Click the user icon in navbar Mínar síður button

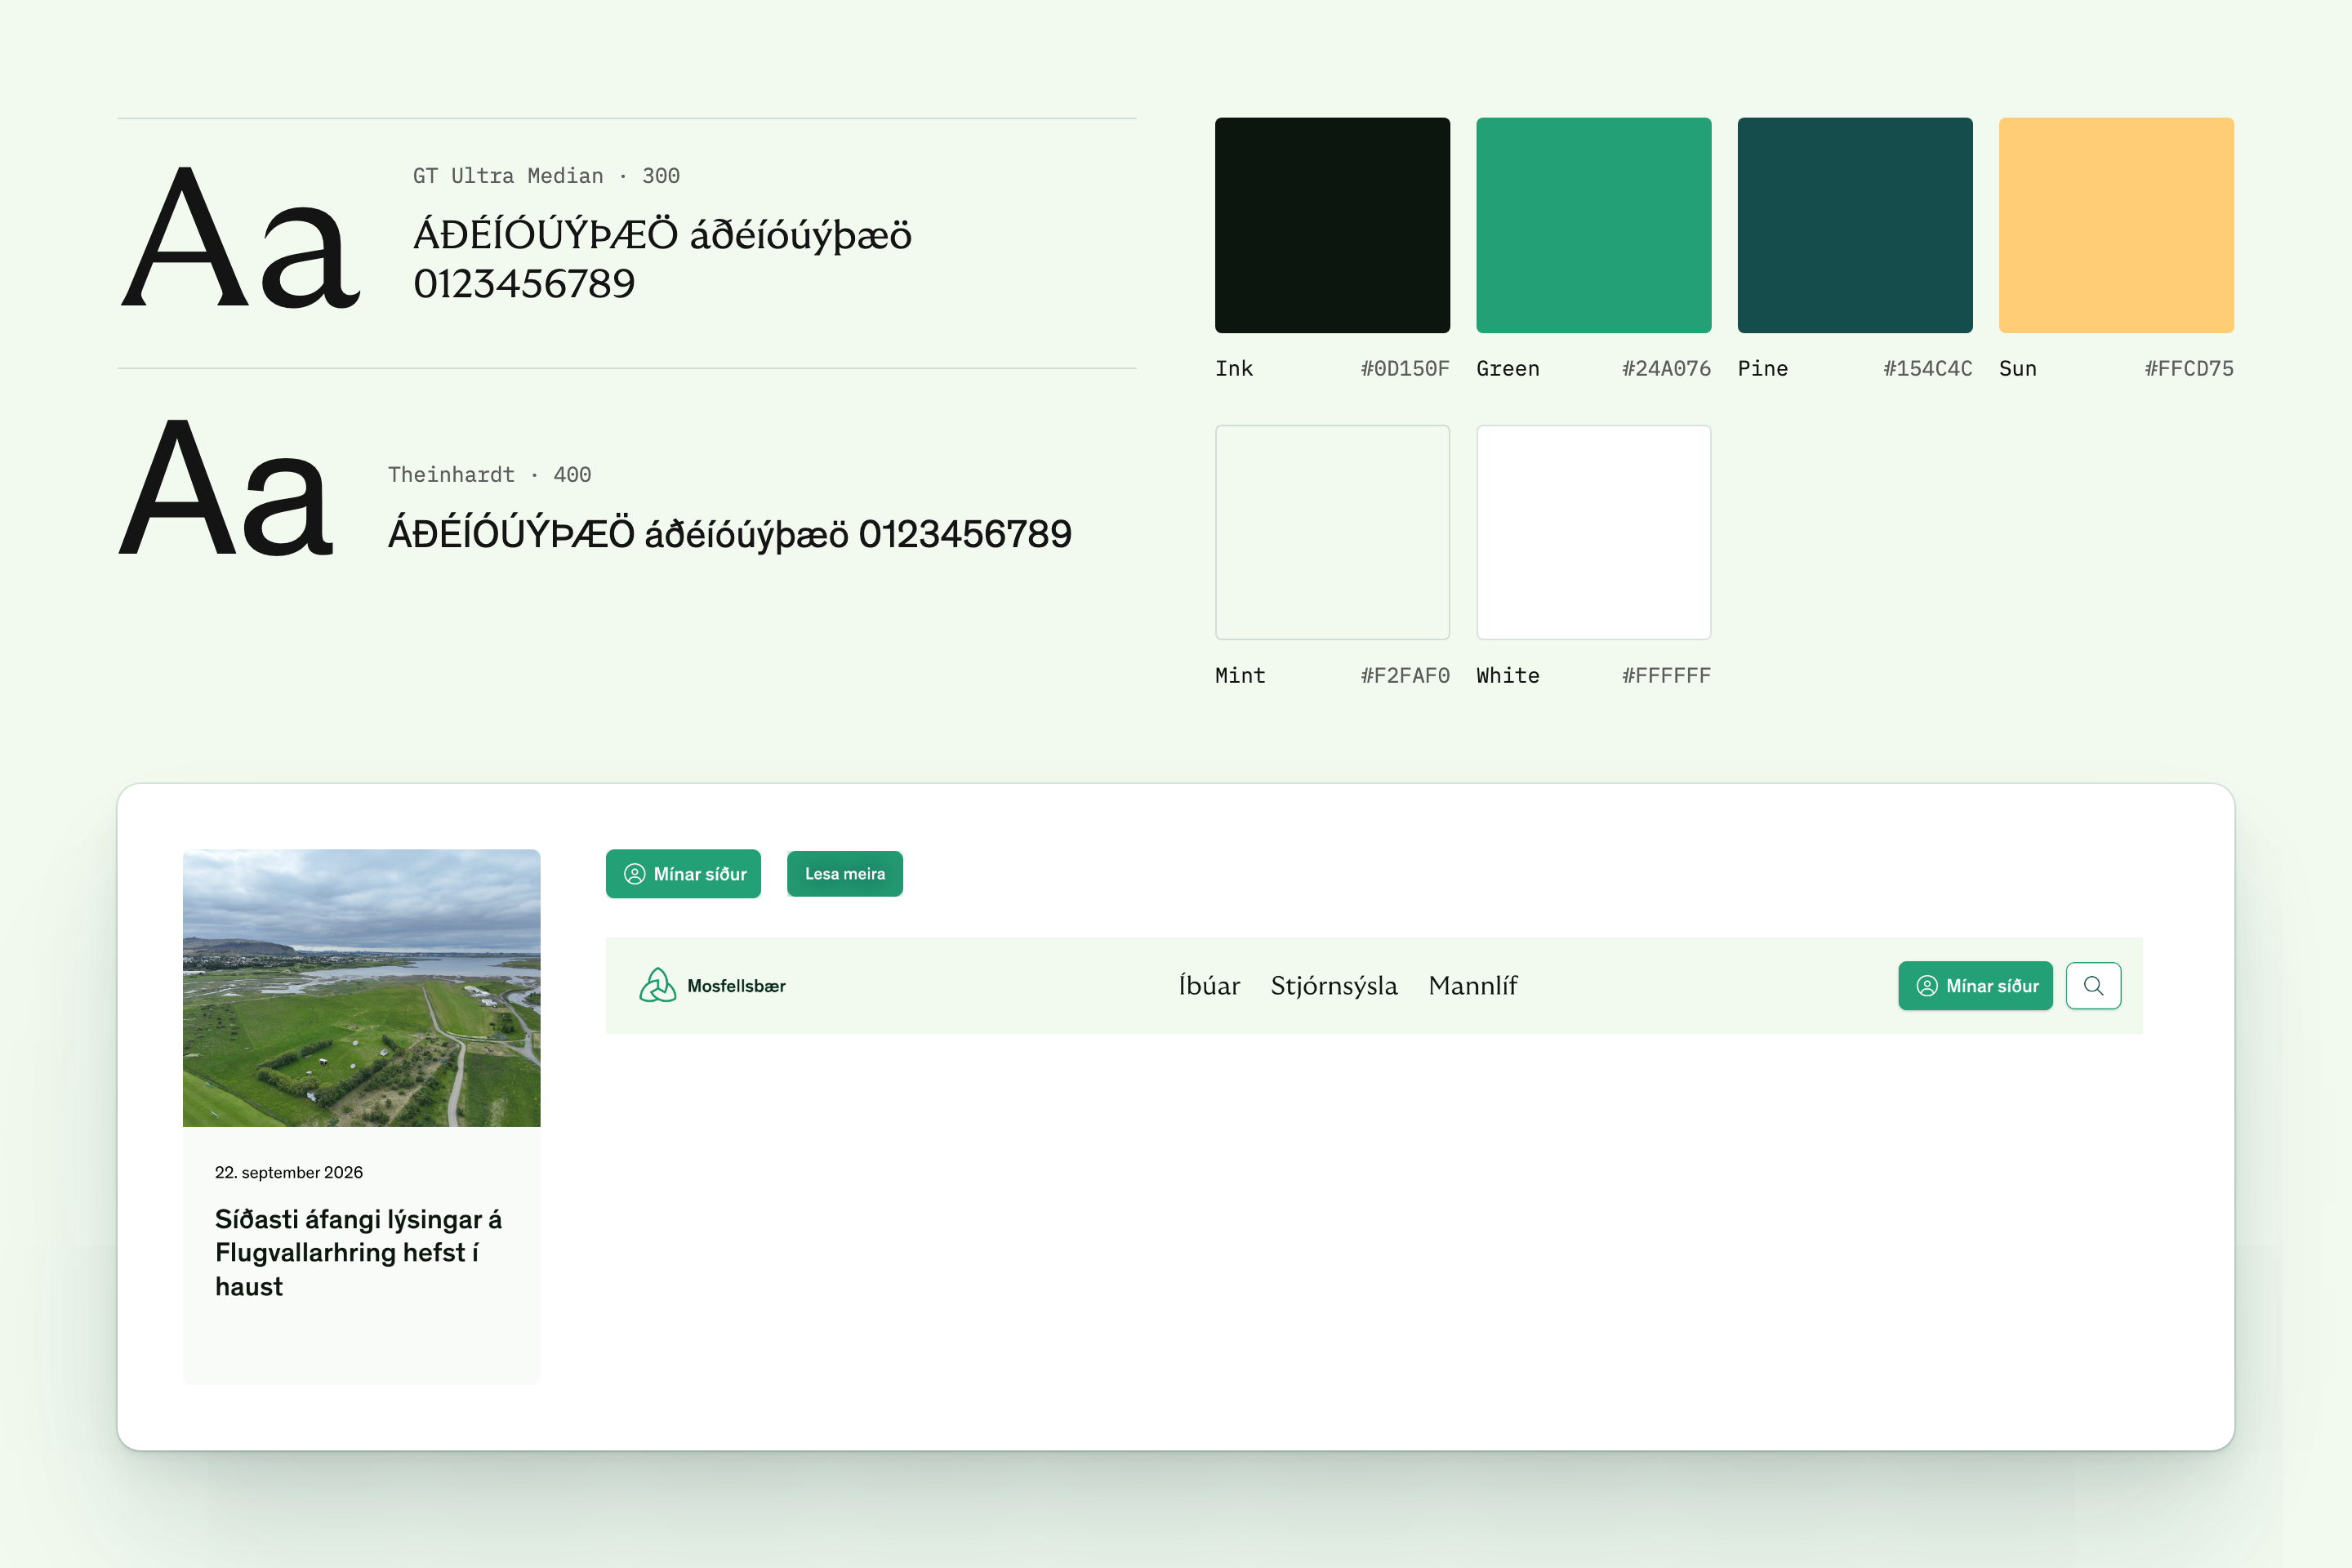pos(1927,986)
